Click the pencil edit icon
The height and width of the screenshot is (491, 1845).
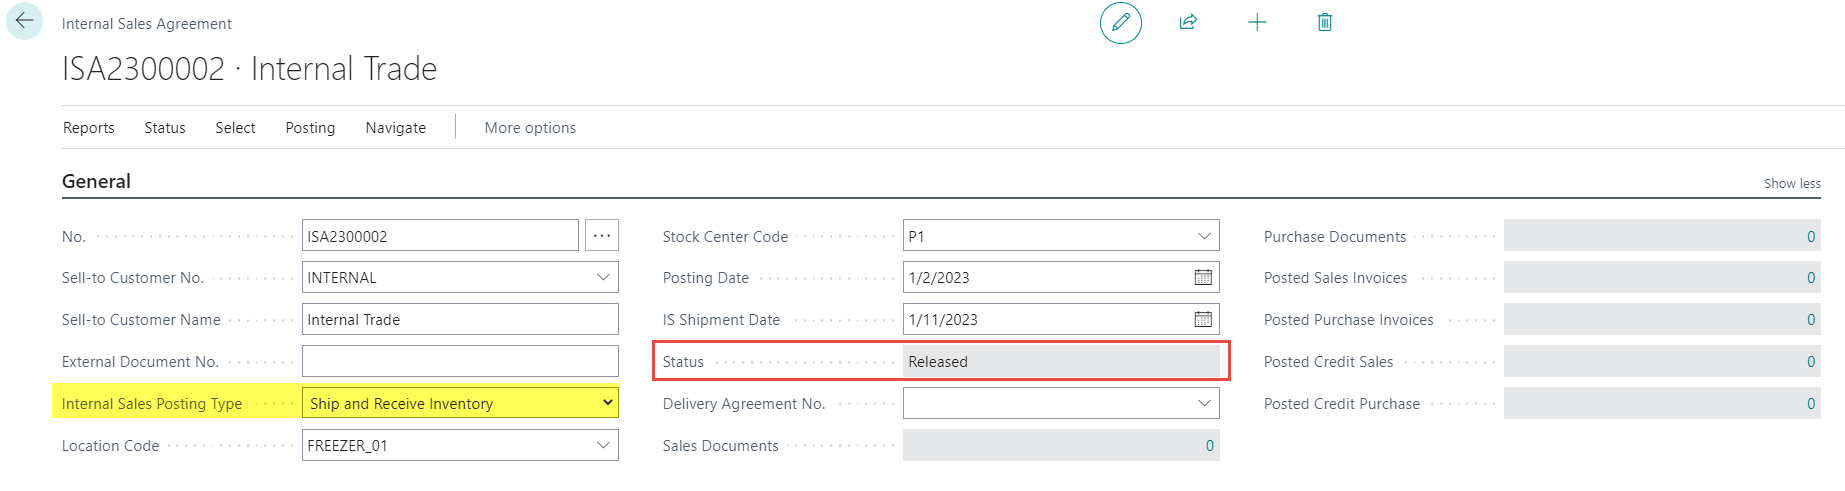coord(1121,22)
